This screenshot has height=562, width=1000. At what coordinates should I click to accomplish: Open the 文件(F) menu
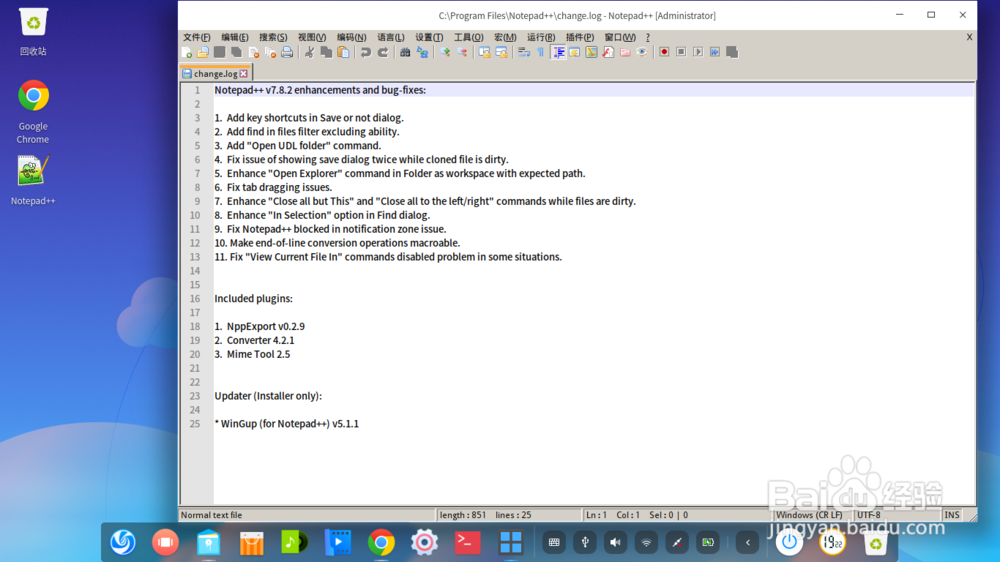[x=196, y=37]
